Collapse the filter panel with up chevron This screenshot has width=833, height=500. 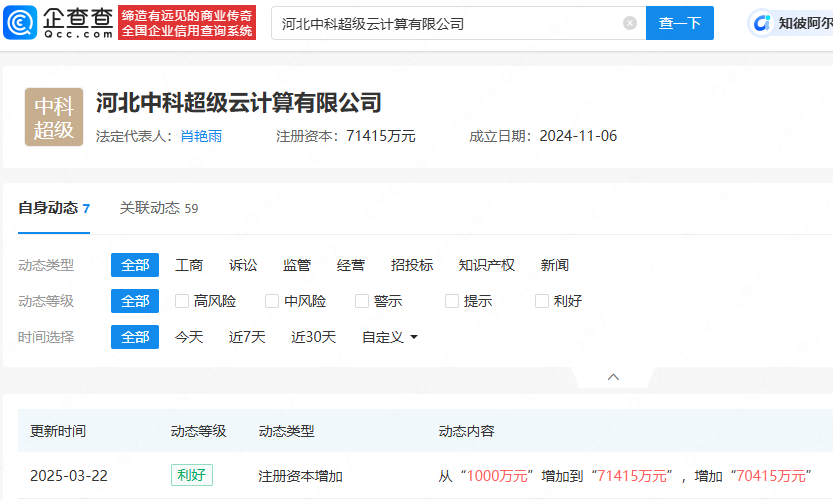(613, 377)
